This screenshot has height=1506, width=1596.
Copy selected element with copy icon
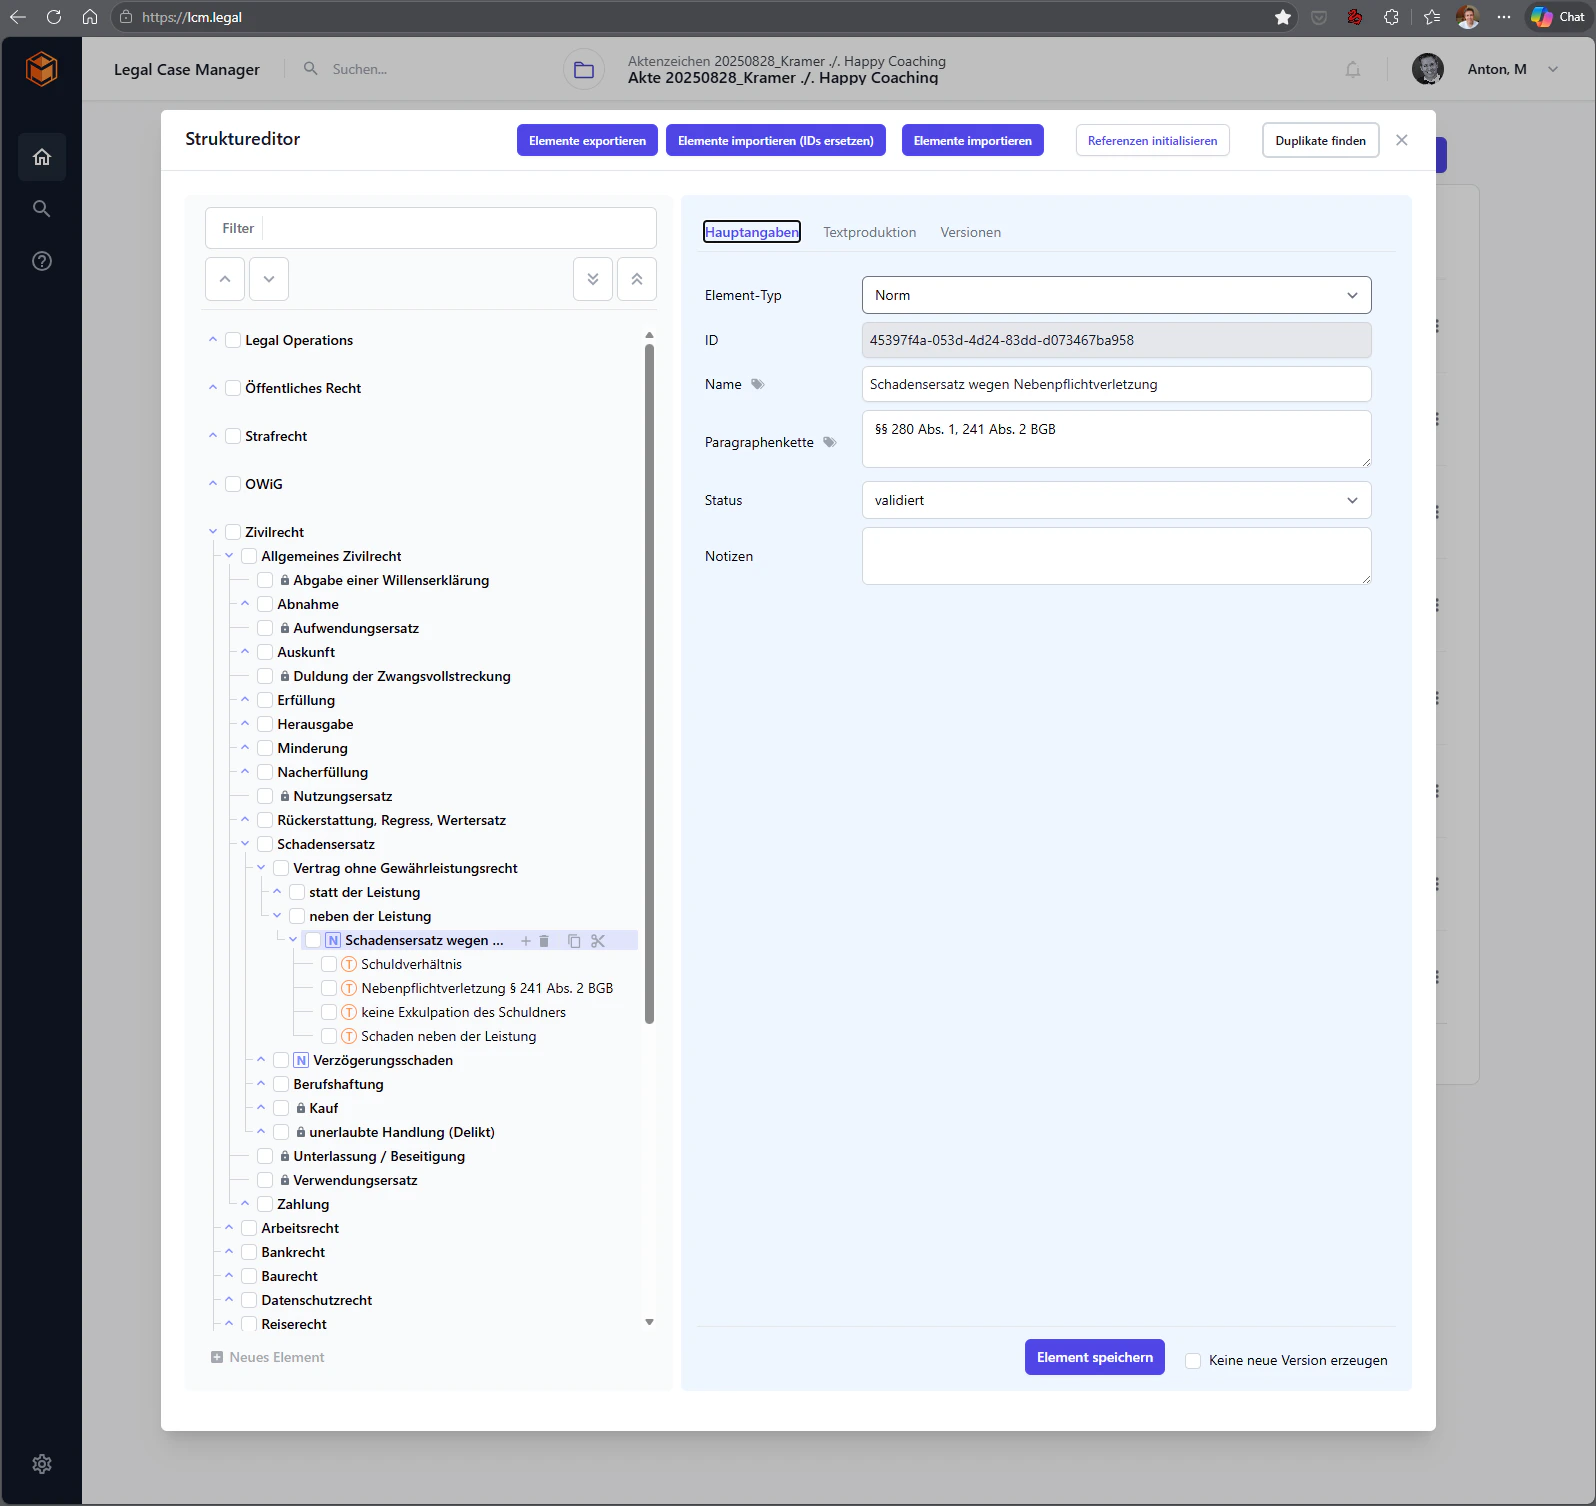coord(574,941)
